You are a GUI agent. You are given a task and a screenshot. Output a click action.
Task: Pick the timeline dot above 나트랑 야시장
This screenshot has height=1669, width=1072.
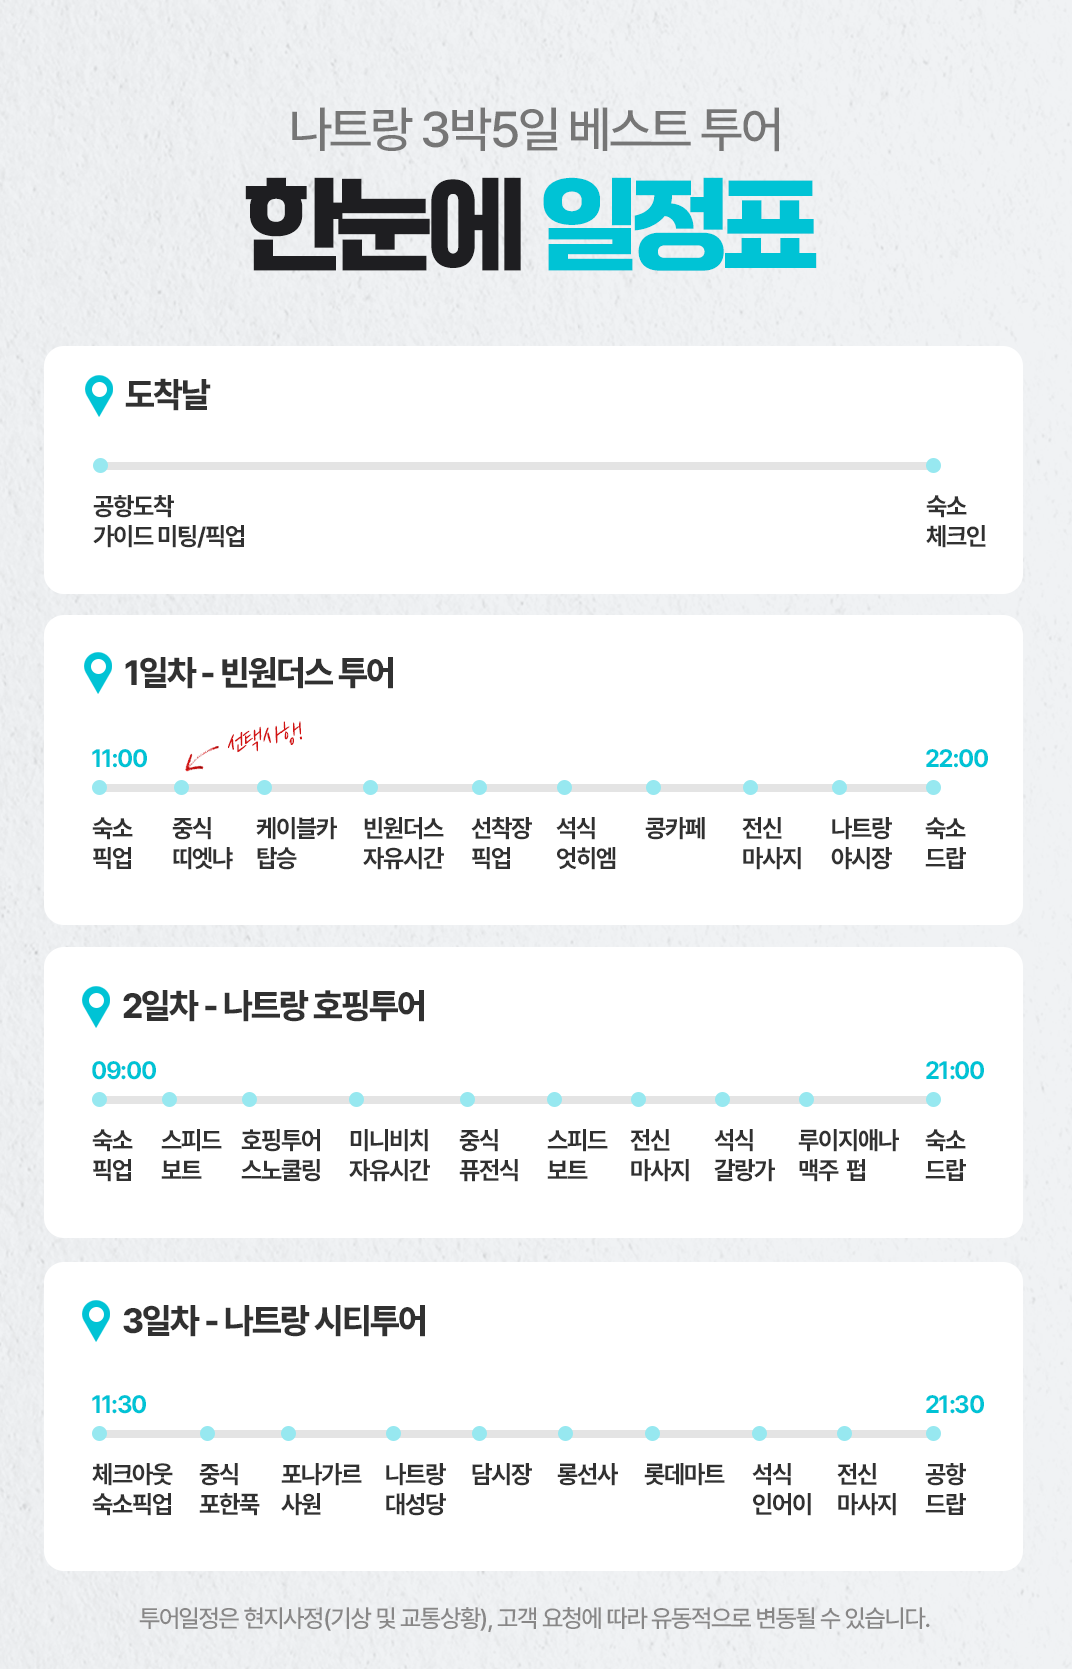coord(839,788)
